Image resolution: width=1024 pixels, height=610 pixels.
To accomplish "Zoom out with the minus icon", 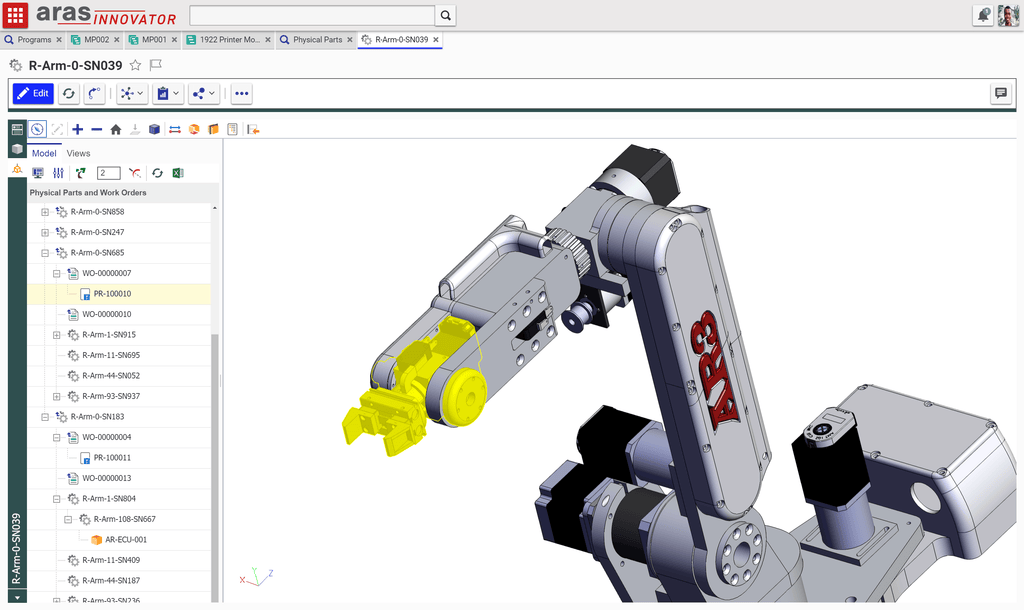I will coord(97,129).
